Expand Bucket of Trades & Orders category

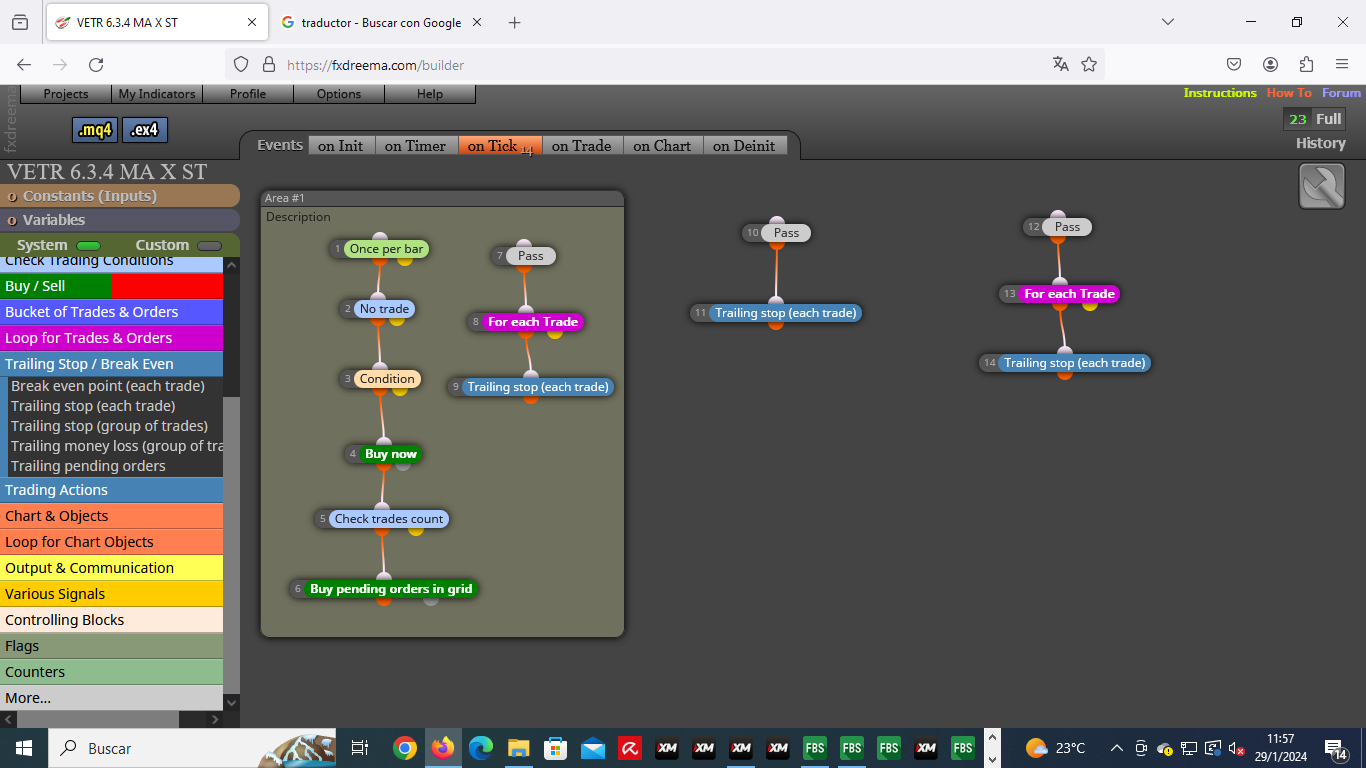point(111,312)
